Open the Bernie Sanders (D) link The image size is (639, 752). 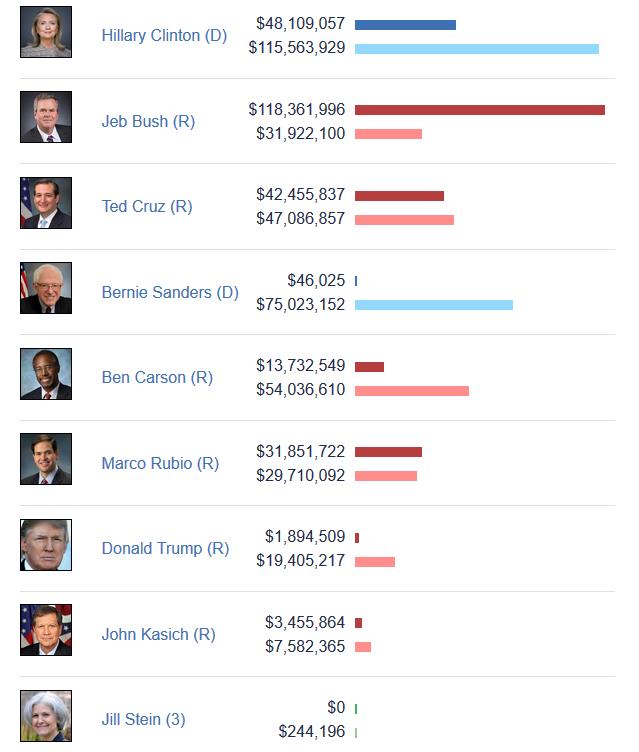pos(170,293)
